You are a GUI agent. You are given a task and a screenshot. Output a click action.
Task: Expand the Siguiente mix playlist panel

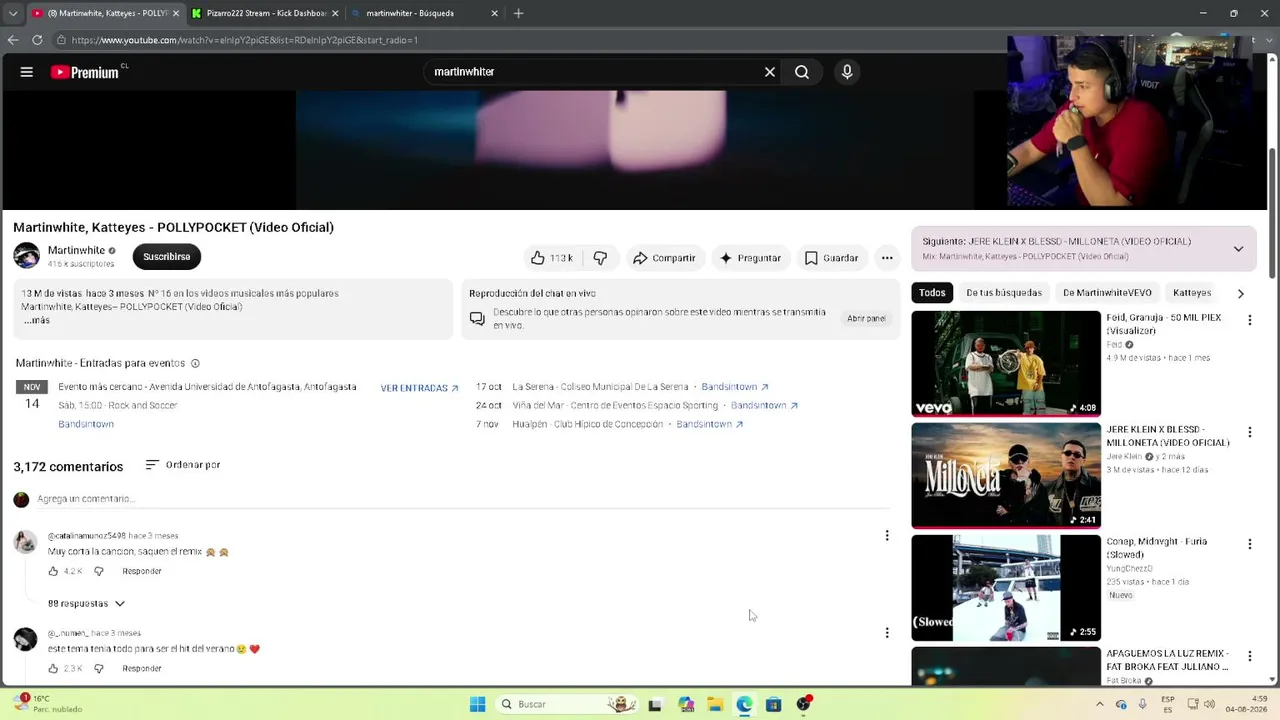pyautogui.click(x=1238, y=249)
